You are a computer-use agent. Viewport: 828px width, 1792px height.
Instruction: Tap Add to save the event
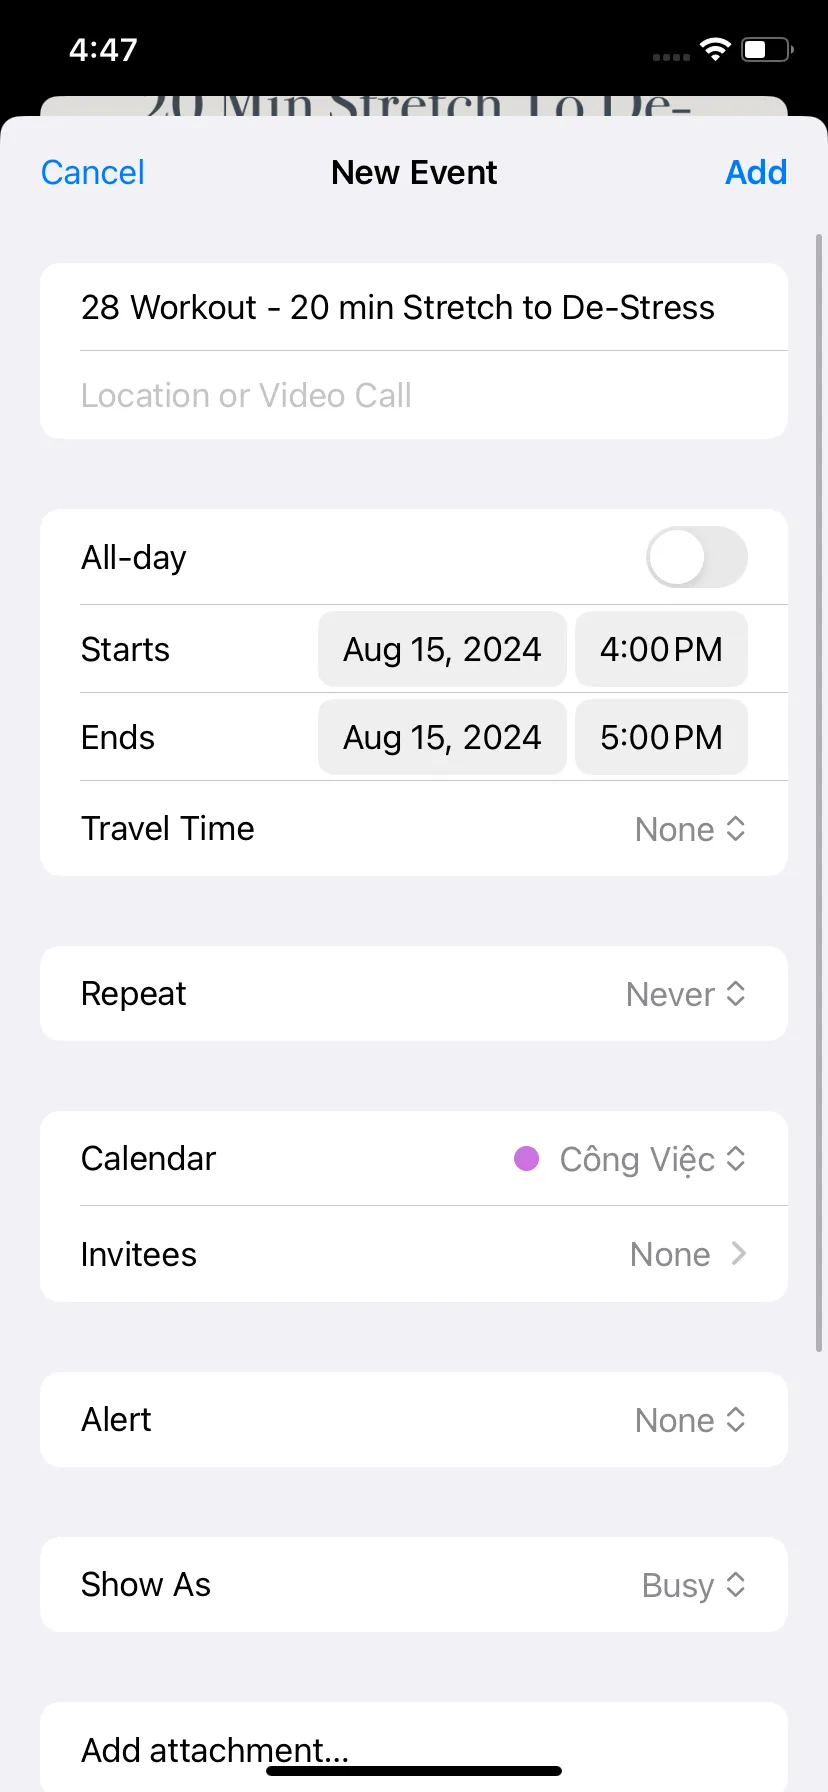pos(756,172)
